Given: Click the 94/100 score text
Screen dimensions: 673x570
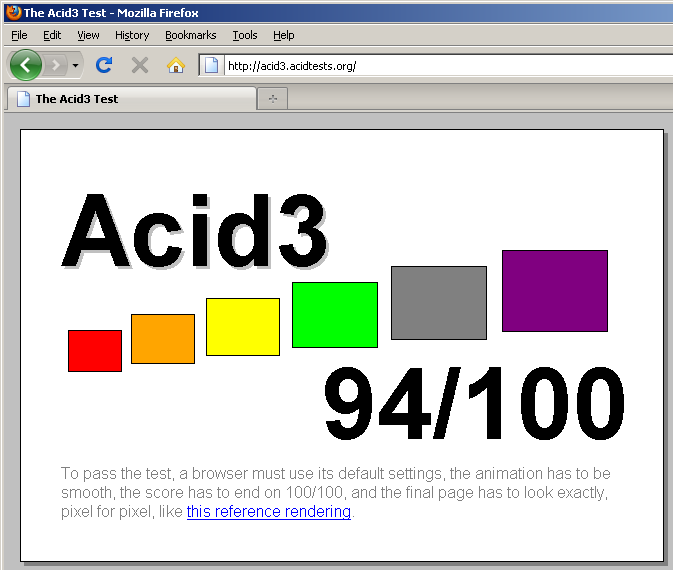Looking at the screenshot, I should click(474, 403).
